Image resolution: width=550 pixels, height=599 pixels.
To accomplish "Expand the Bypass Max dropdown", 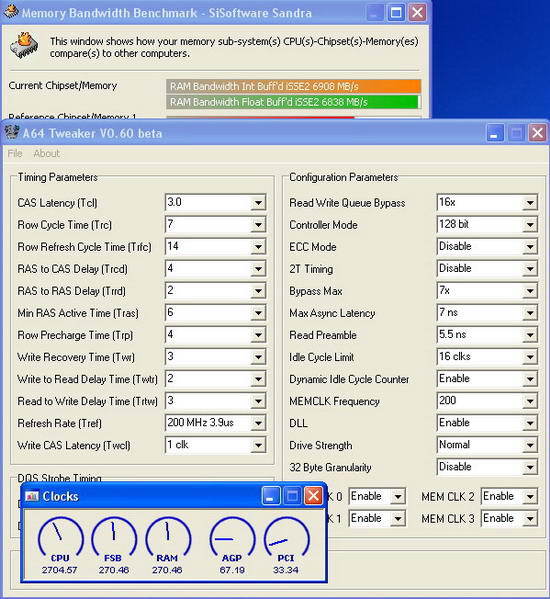I will pyautogui.click(x=530, y=291).
